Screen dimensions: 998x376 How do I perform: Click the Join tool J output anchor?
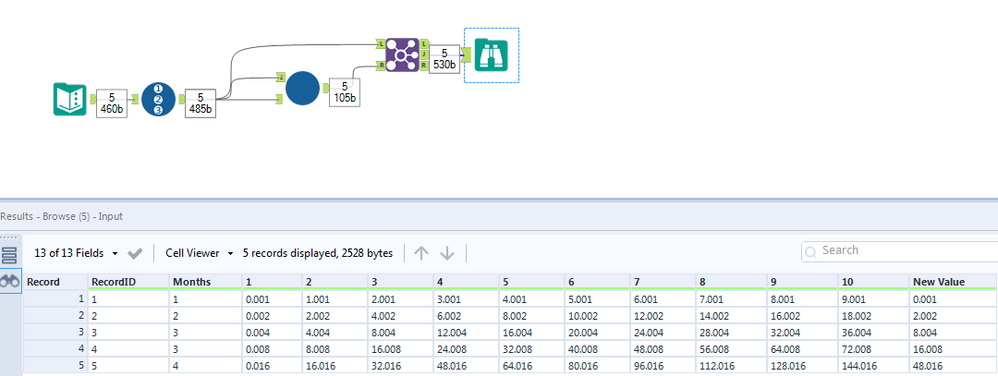tap(424, 55)
